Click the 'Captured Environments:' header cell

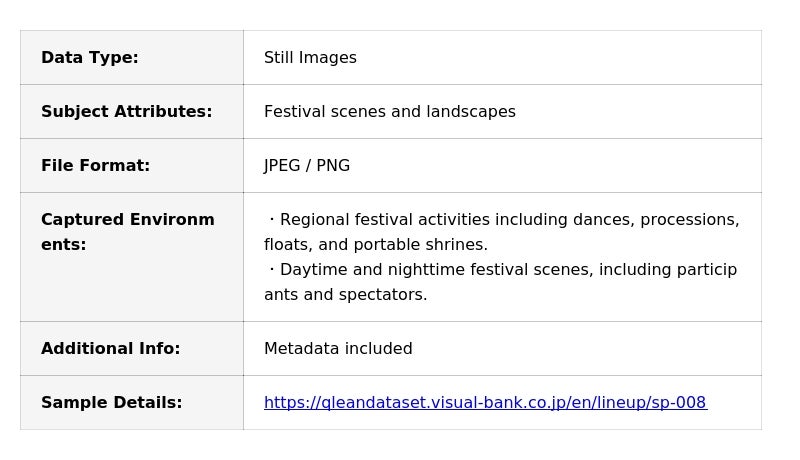[x=127, y=232]
